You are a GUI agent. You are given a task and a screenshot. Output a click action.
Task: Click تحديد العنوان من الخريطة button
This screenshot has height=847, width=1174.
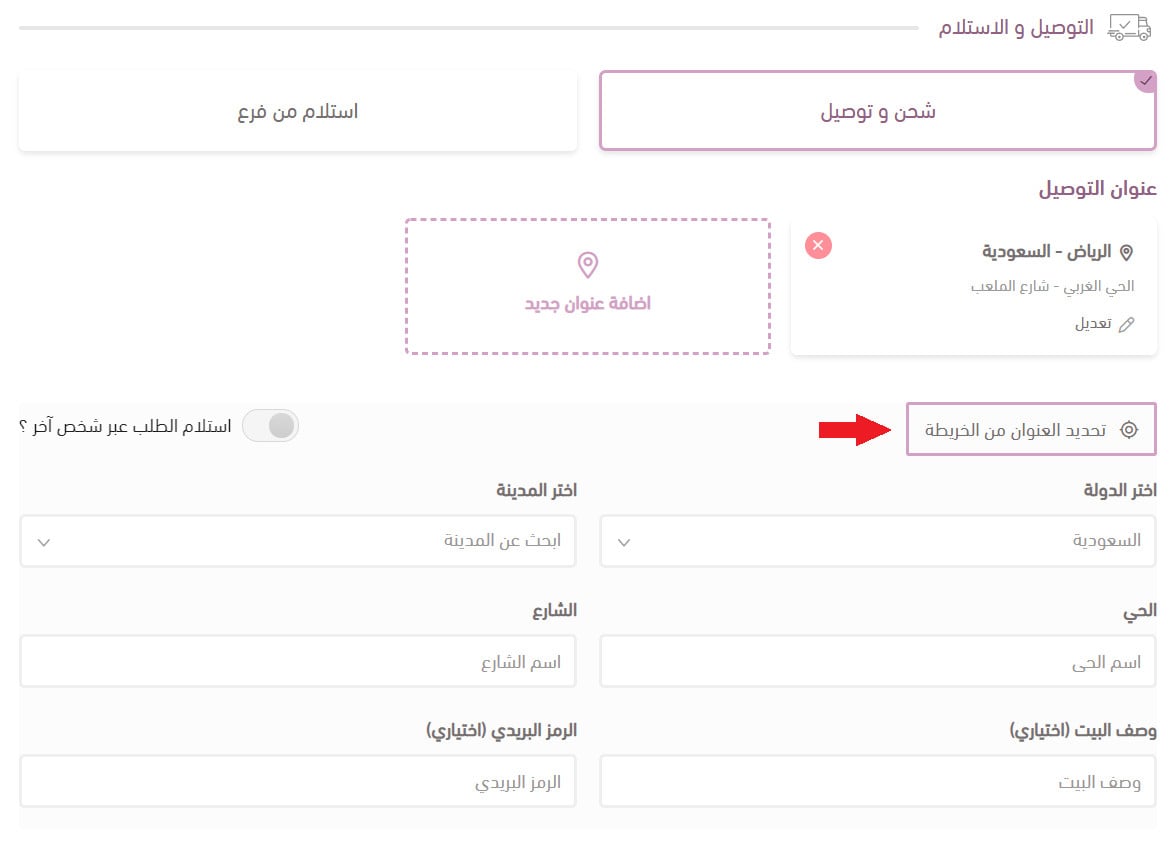(x=1030, y=430)
